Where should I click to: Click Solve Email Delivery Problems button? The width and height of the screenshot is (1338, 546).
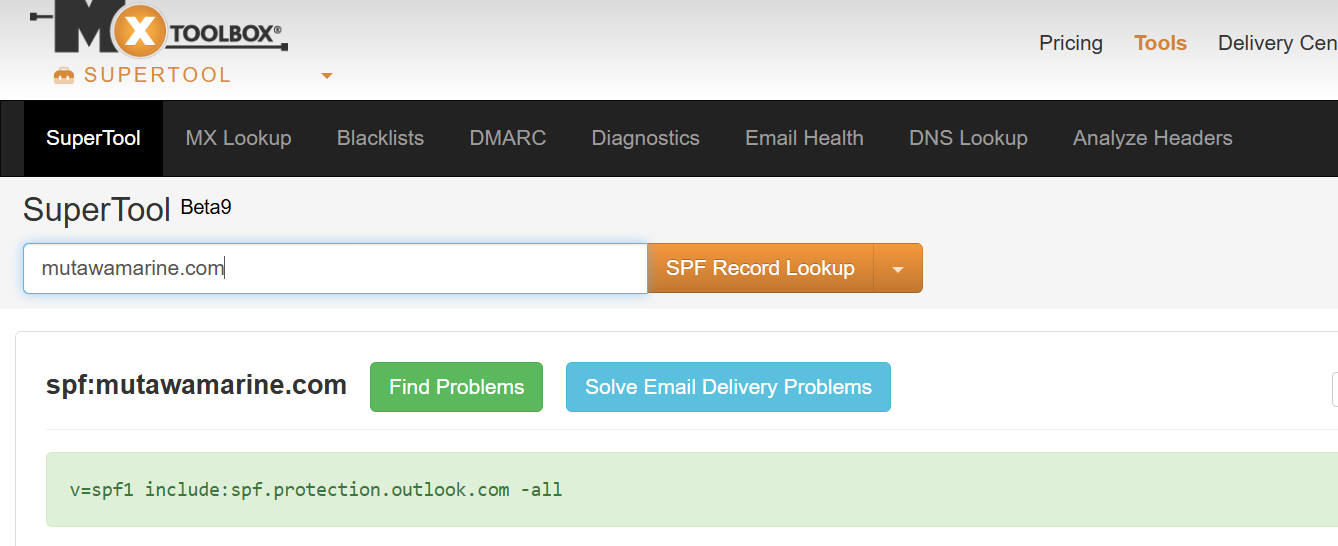(x=728, y=387)
